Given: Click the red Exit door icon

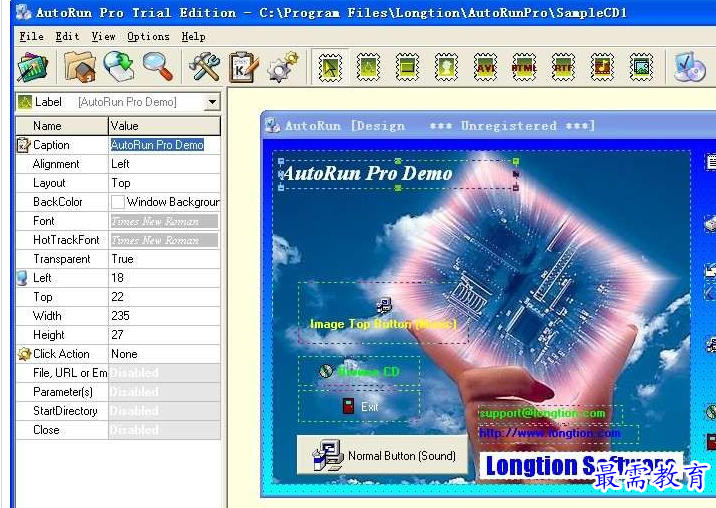Looking at the screenshot, I should coord(348,406).
